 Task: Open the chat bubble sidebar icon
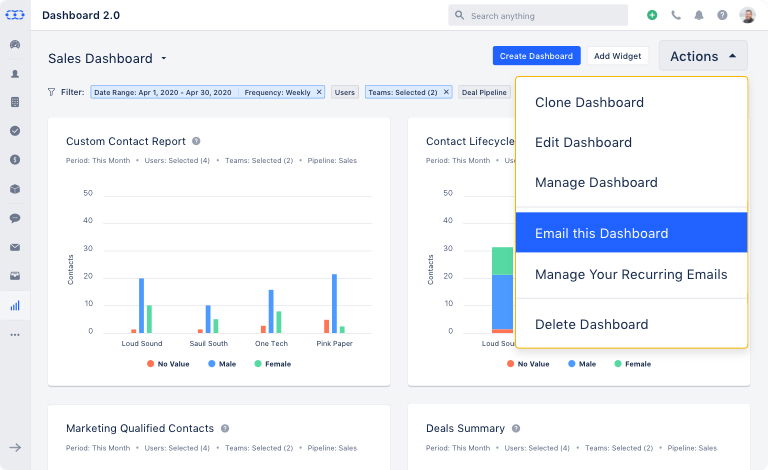coord(15,218)
